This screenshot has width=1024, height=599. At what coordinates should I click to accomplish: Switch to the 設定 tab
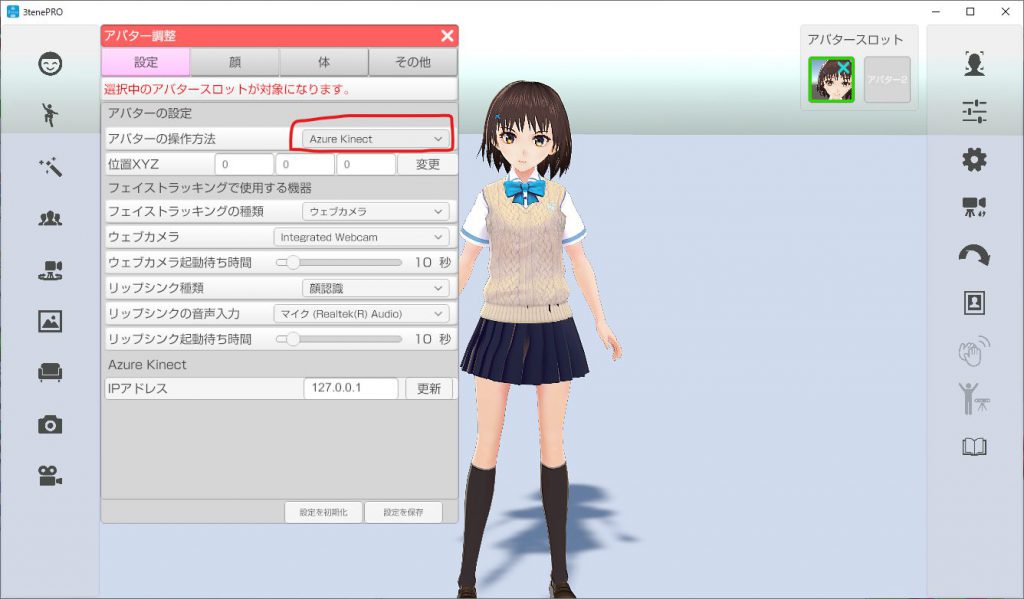146,62
